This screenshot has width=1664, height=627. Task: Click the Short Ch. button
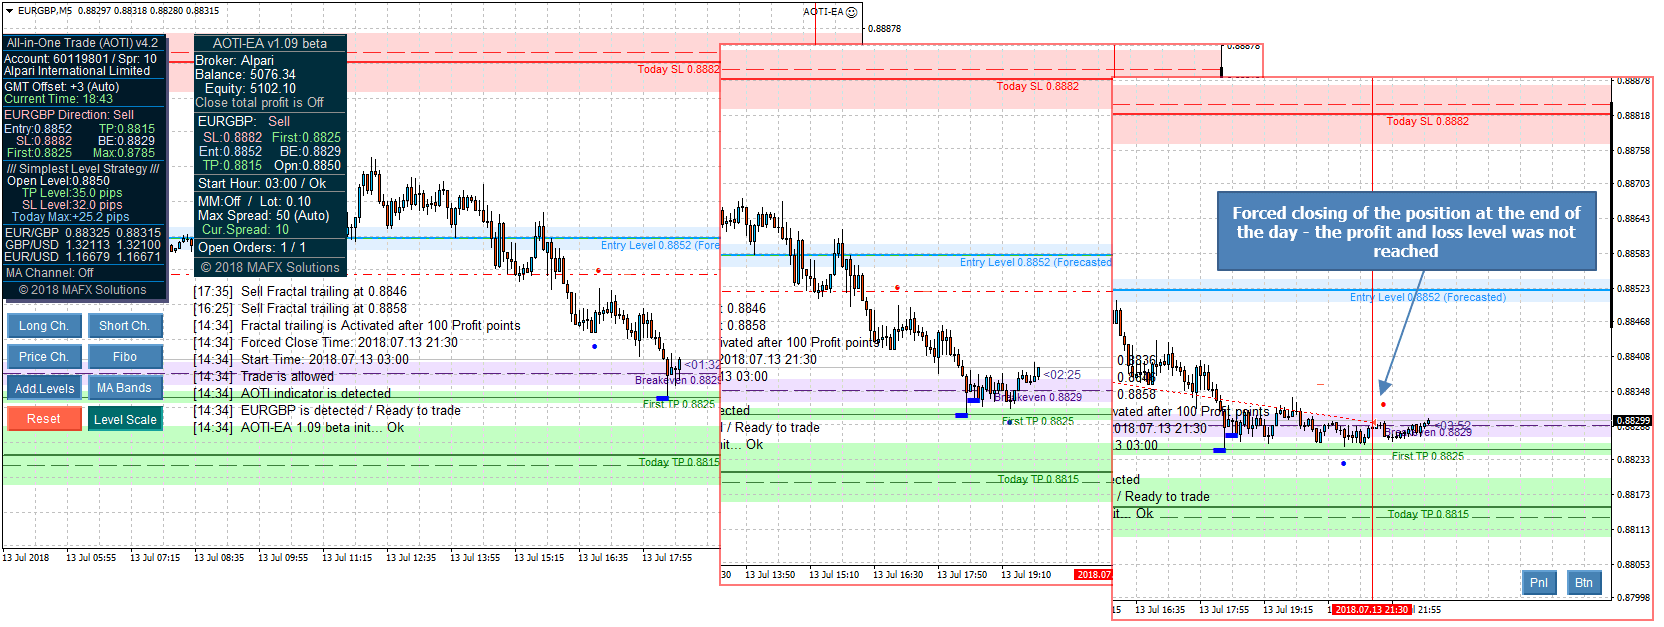pos(125,326)
